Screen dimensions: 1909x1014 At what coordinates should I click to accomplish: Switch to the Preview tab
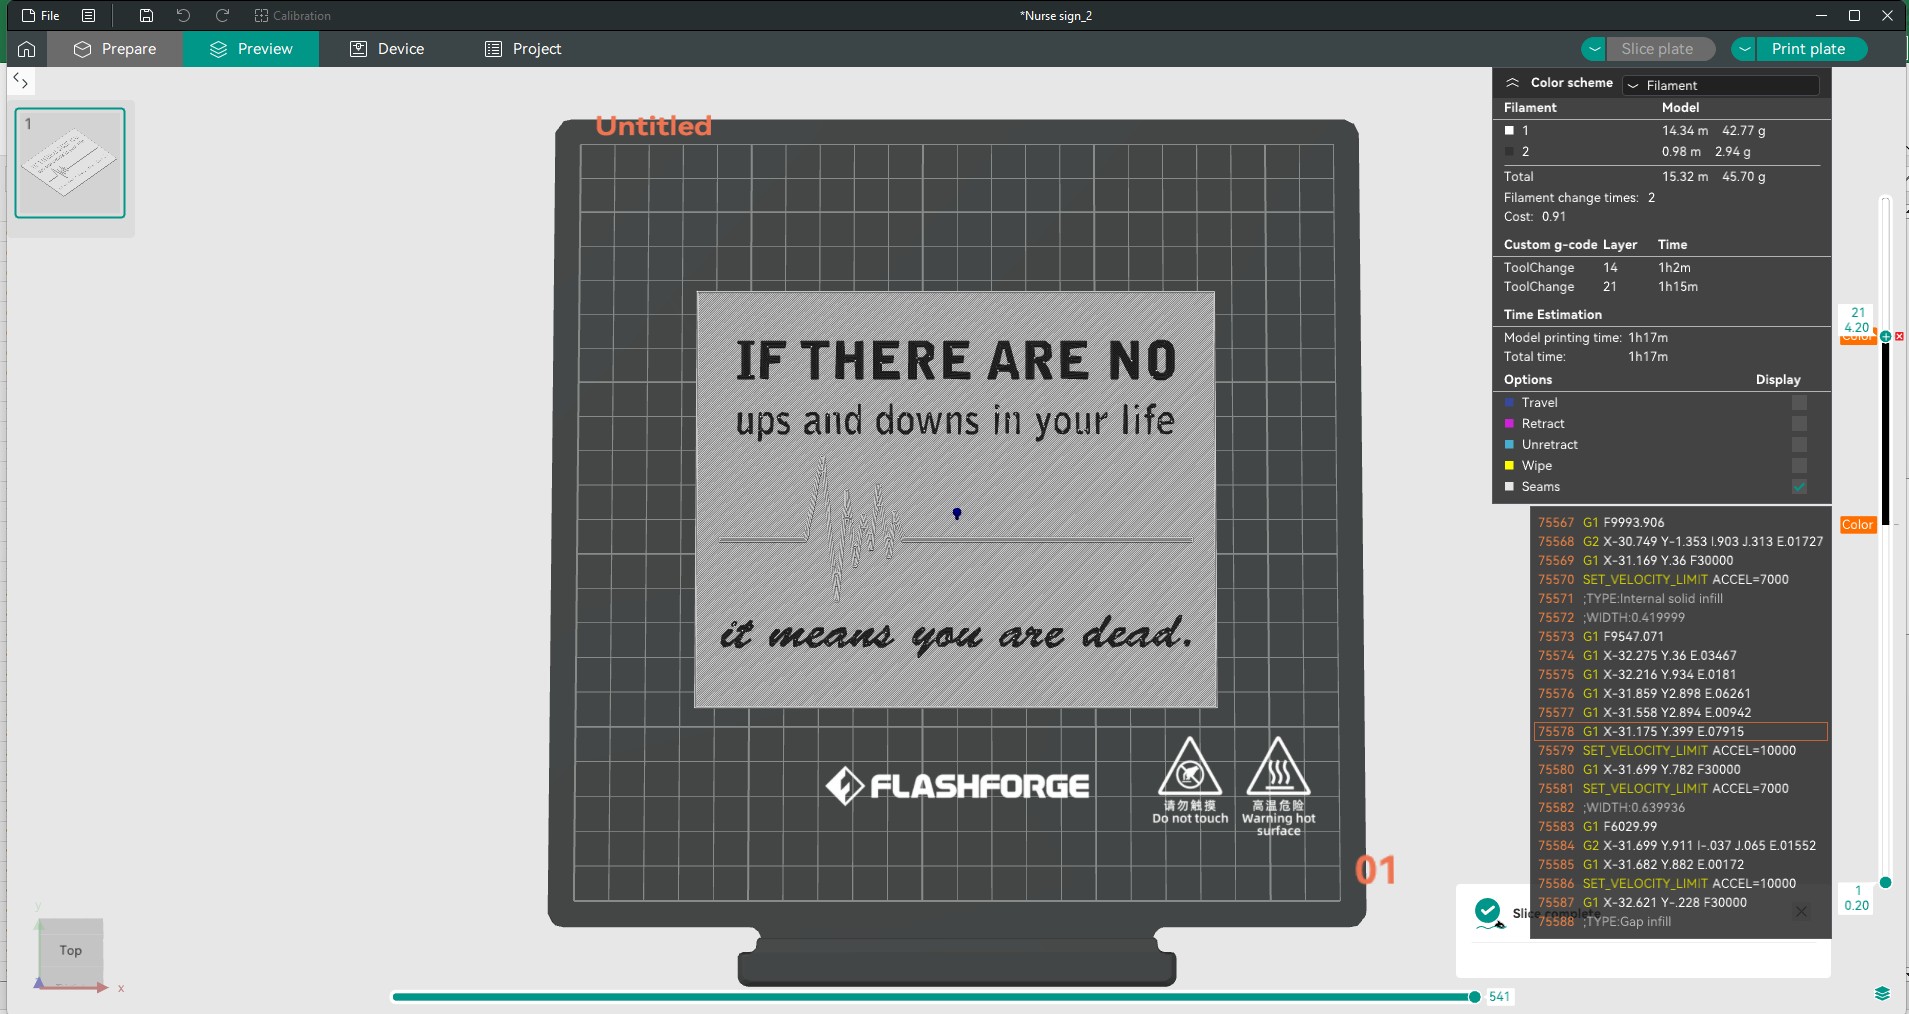251,49
